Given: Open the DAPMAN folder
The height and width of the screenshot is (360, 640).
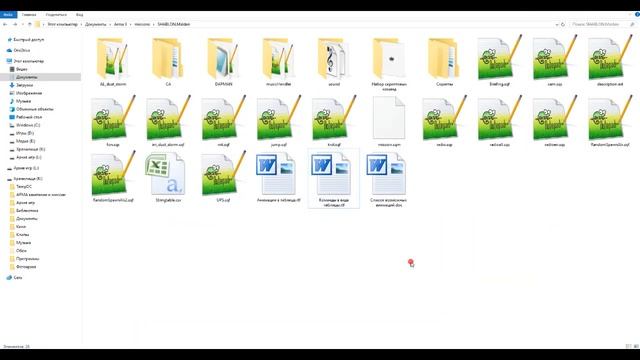Looking at the screenshot, I should [x=223, y=62].
